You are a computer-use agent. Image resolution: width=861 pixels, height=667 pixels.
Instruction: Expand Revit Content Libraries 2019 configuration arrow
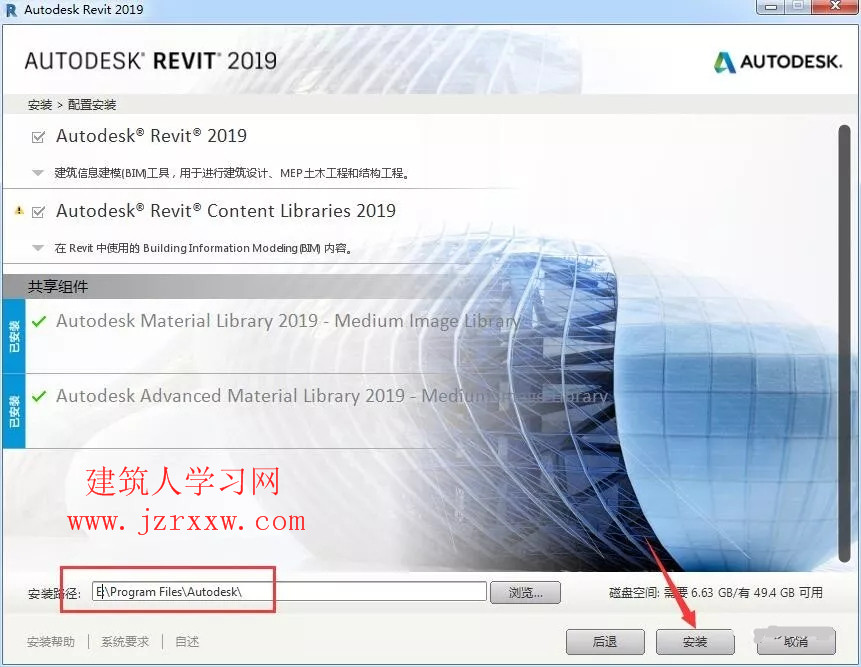[x=37, y=248]
